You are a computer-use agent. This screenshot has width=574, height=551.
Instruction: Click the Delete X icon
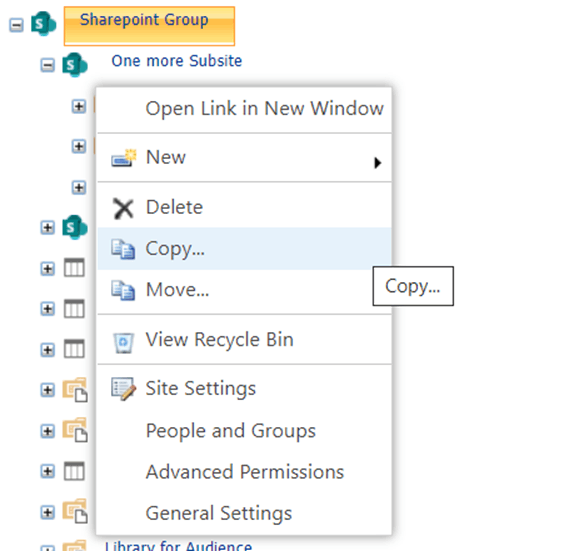pos(123,208)
